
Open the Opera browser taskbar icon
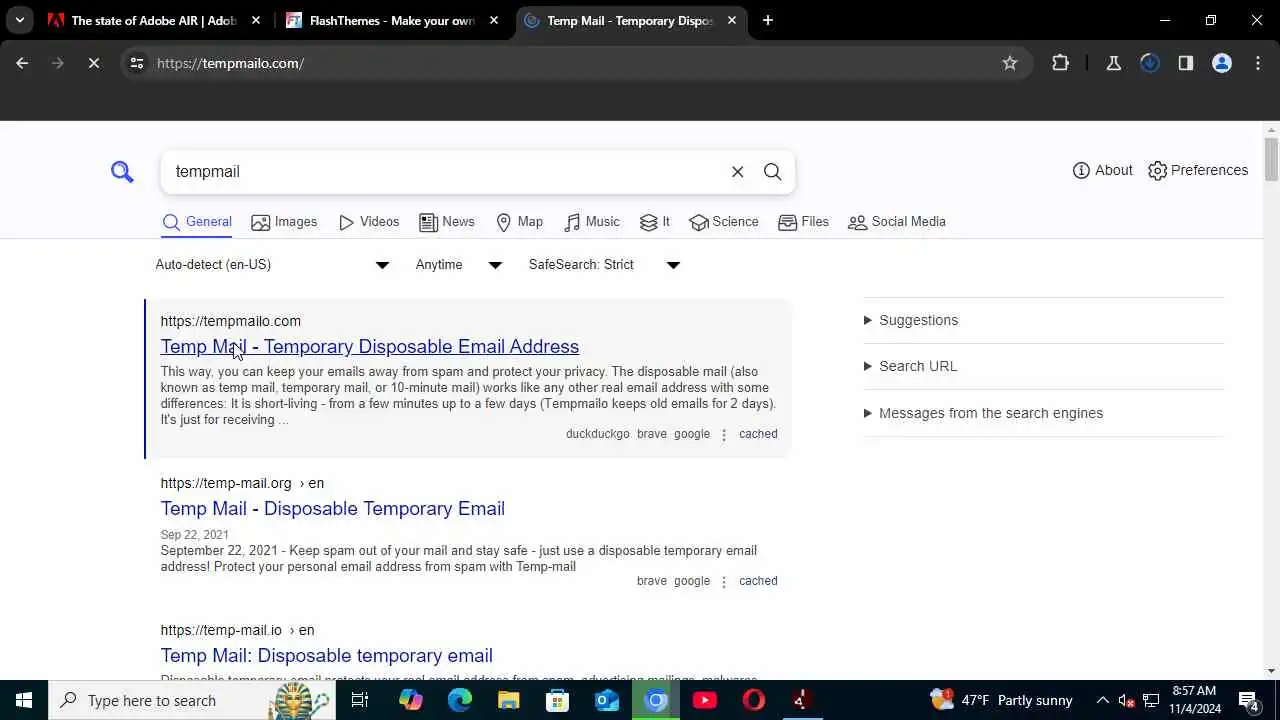(754, 700)
